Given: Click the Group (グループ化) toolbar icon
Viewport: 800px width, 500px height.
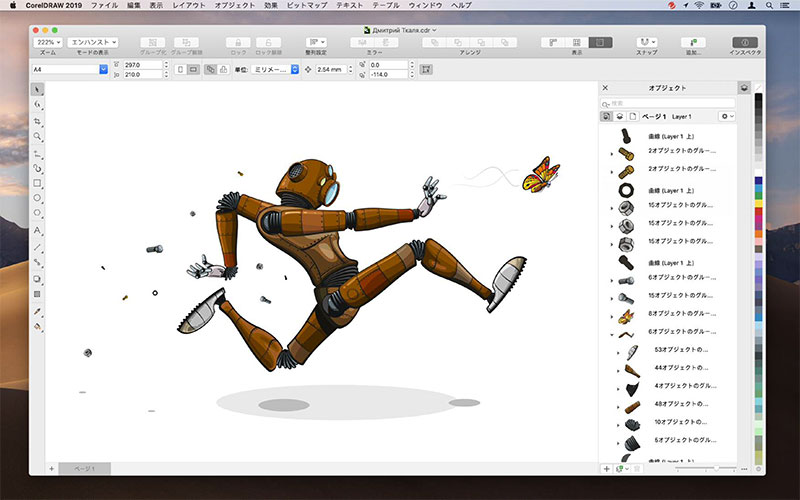Looking at the screenshot, I should (x=153, y=42).
